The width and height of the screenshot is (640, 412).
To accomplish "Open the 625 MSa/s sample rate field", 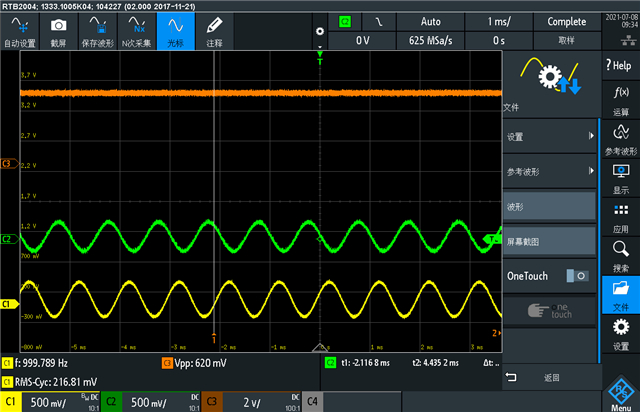I will pyautogui.click(x=431, y=40).
